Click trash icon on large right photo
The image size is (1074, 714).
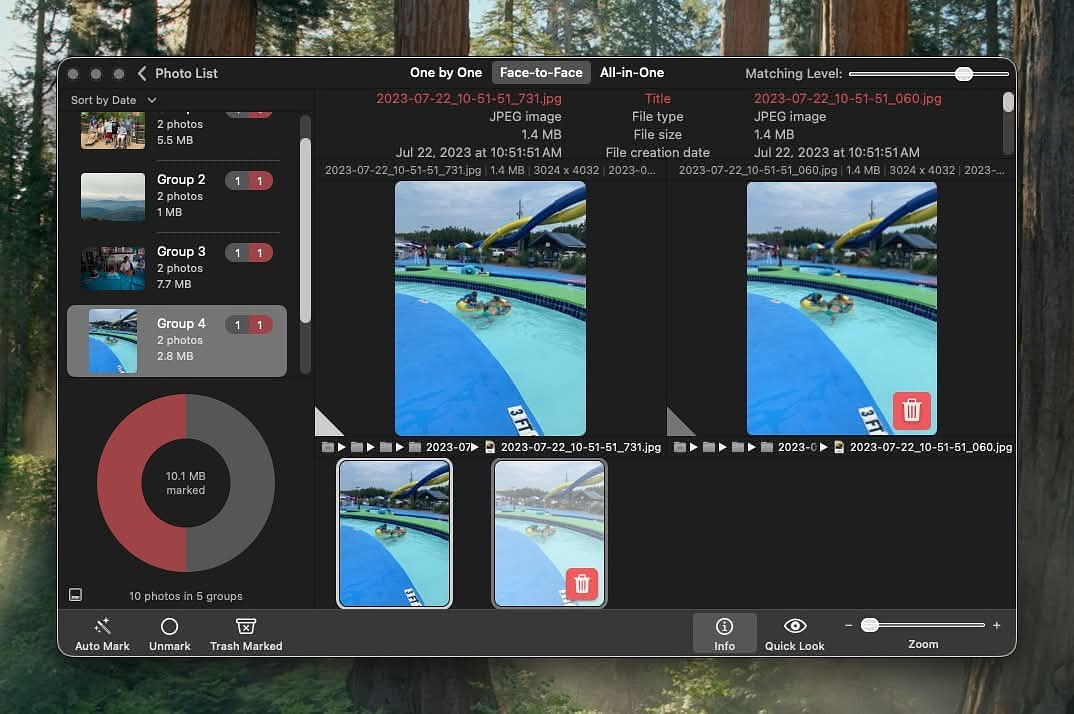pos(911,410)
